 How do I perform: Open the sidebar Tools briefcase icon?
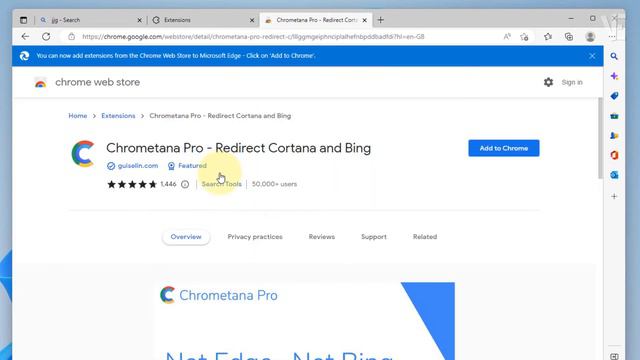point(614,116)
